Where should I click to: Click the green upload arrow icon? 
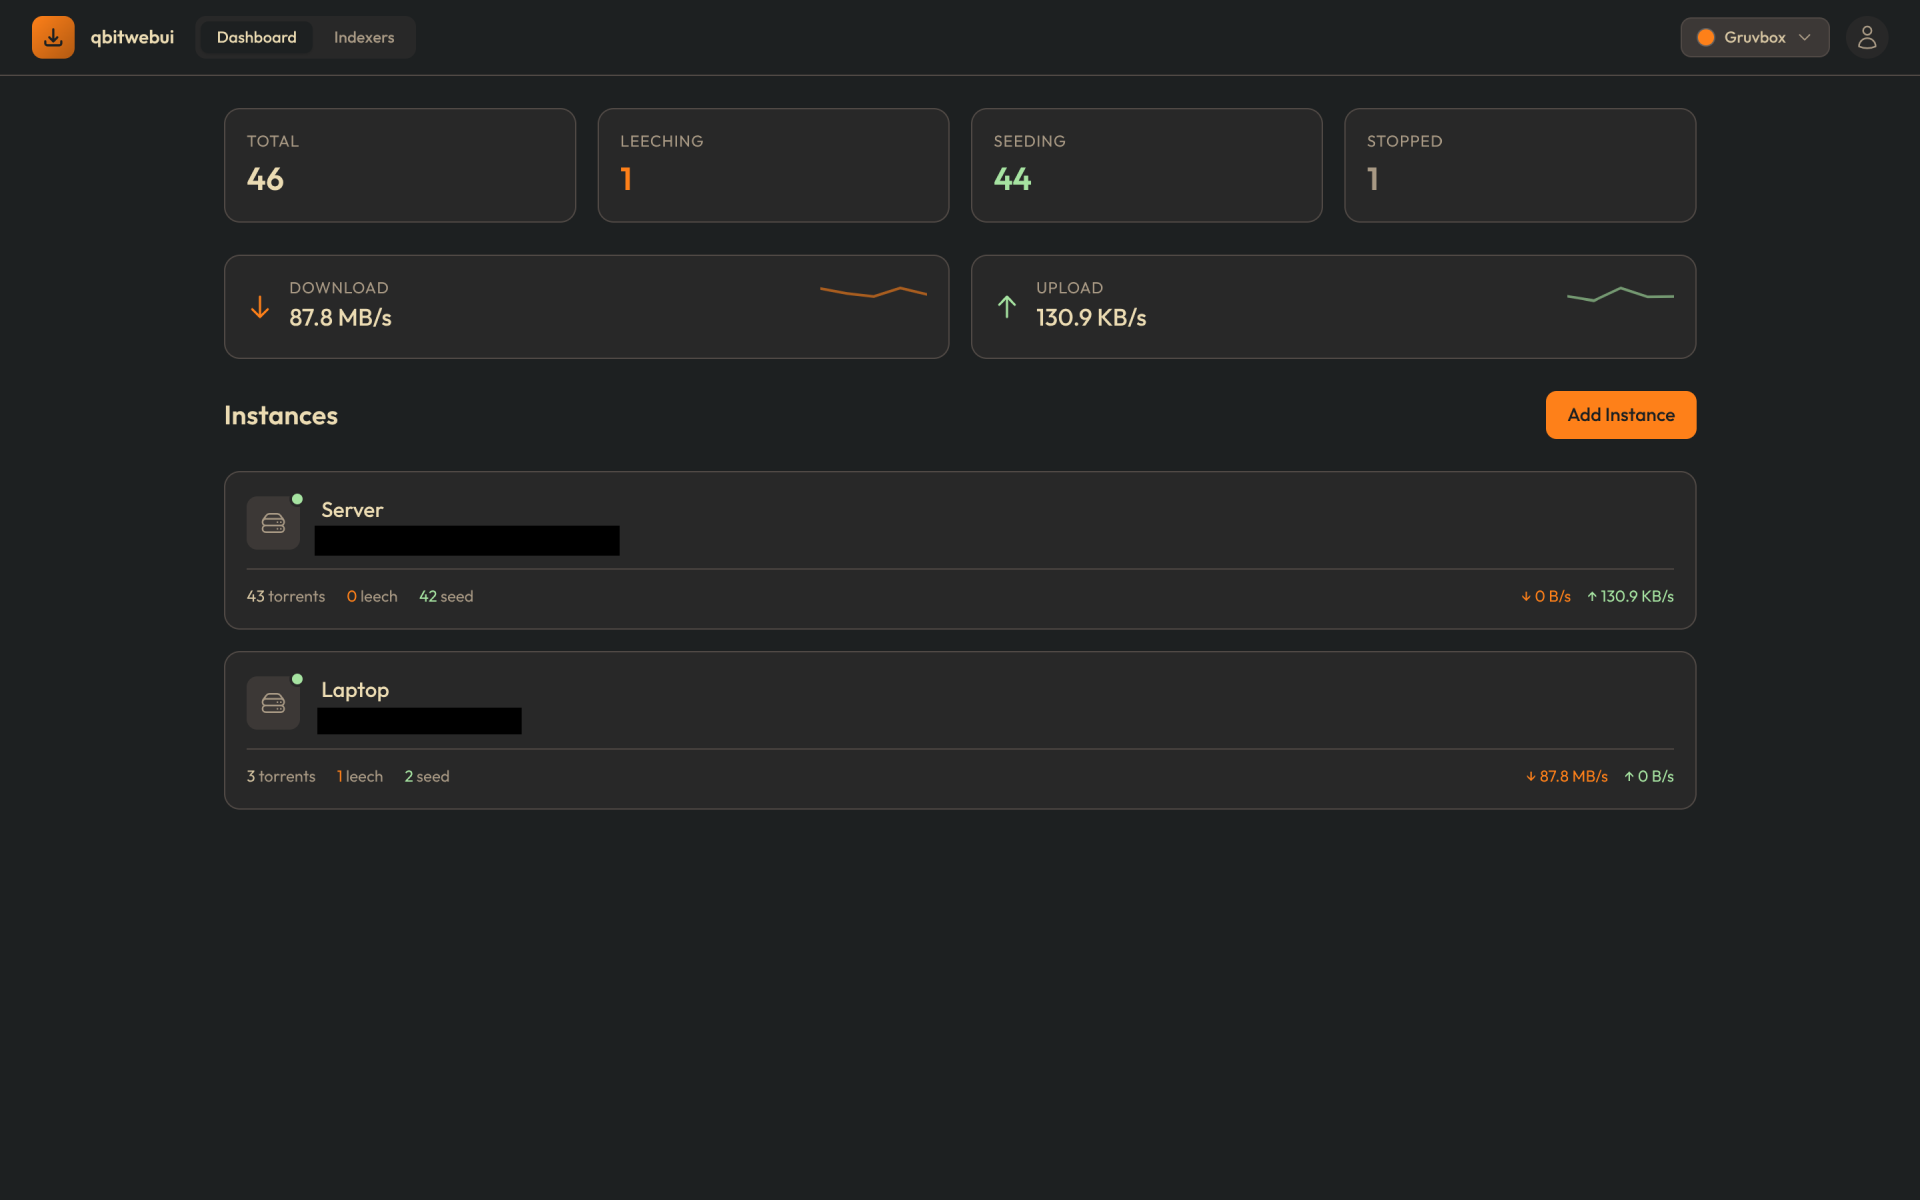coord(1006,307)
